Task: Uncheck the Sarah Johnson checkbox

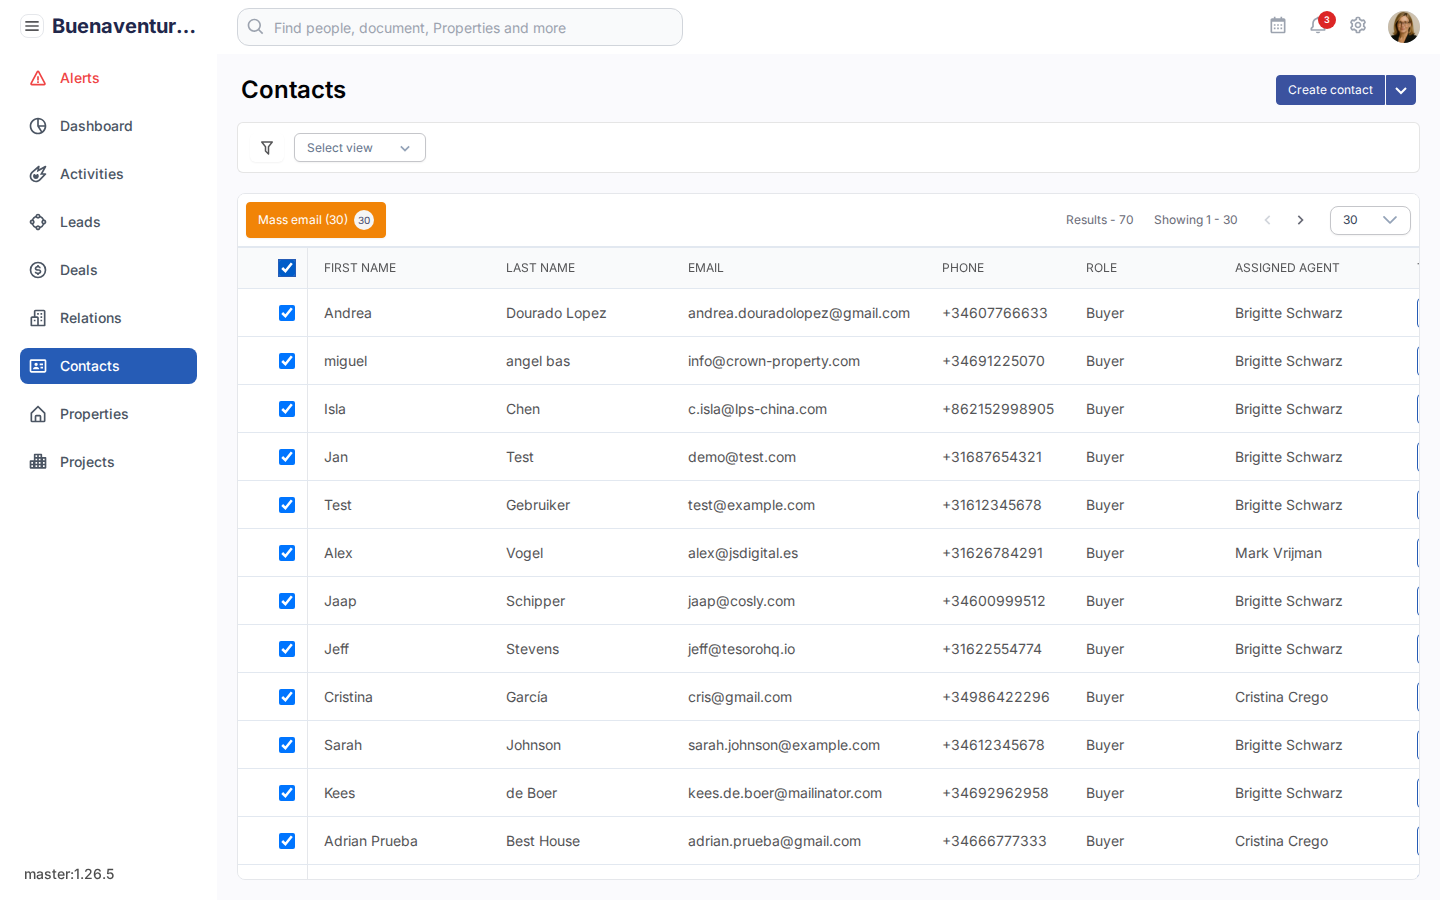Action: (x=287, y=745)
